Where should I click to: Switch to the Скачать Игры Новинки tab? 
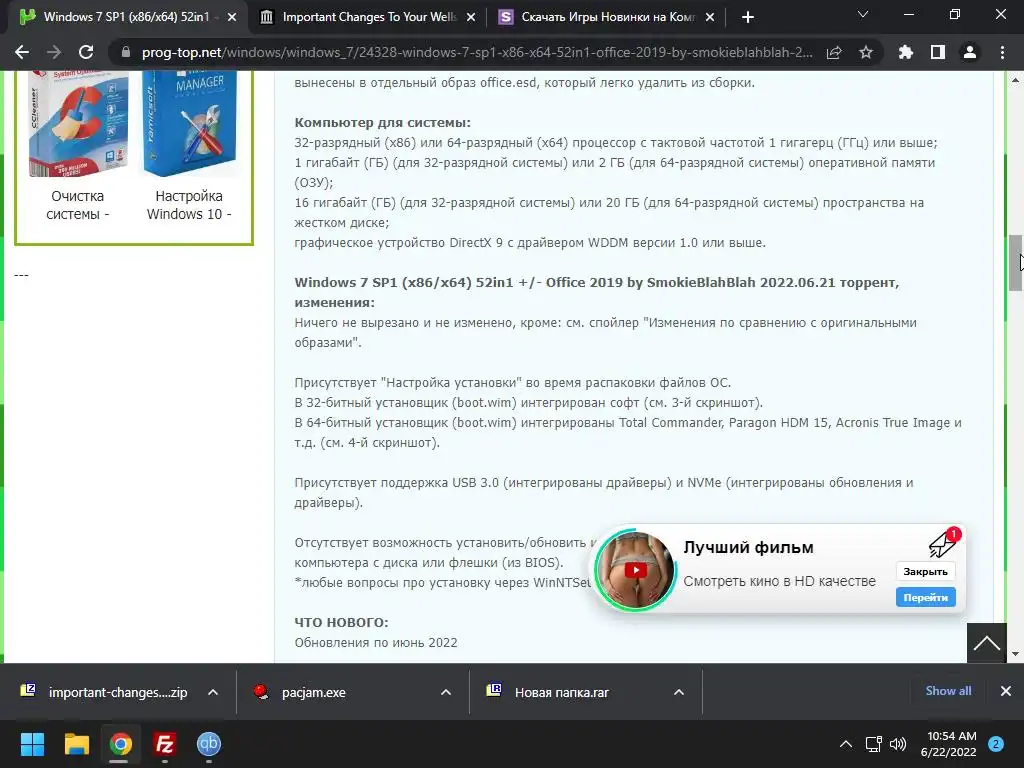(x=607, y=17)
